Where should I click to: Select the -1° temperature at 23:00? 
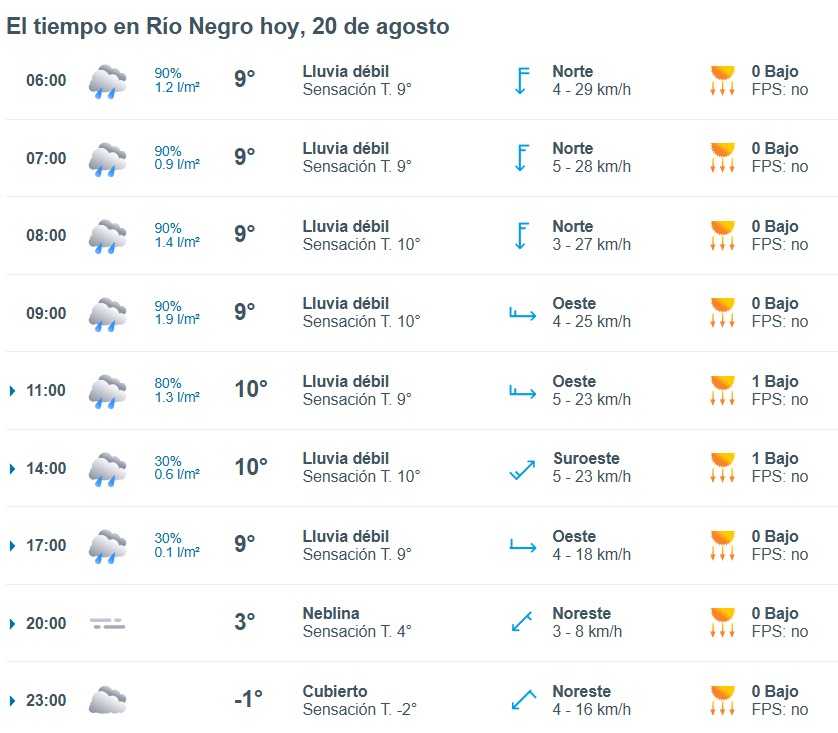pos(249,698)
